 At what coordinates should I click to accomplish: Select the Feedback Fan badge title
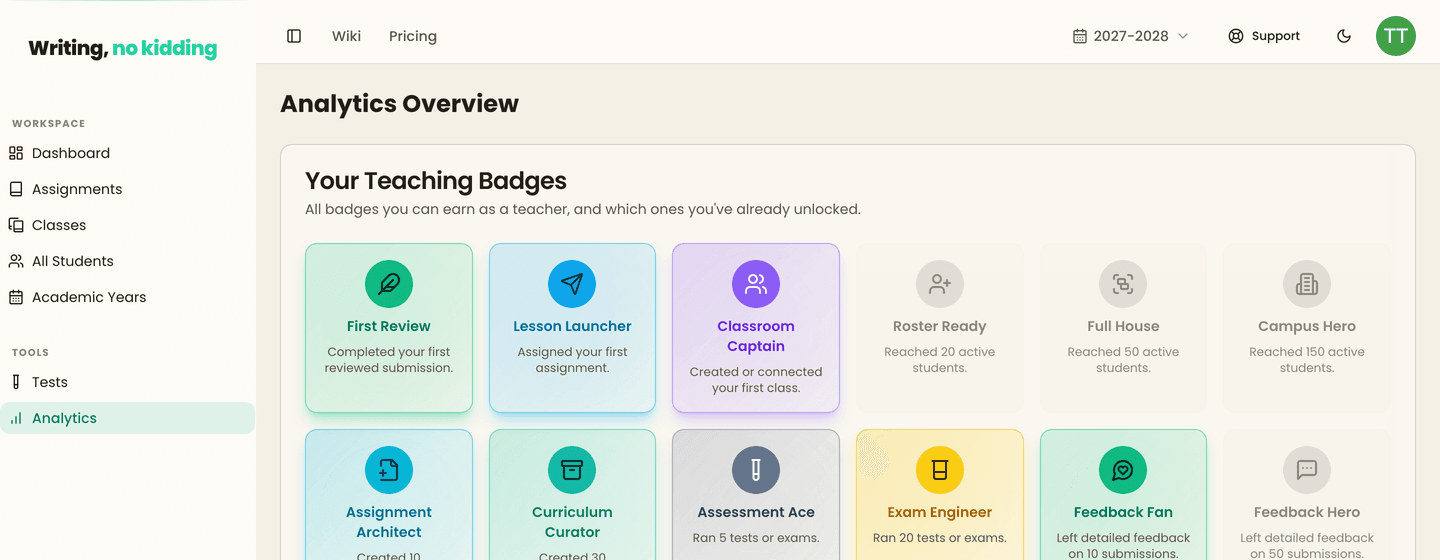coord(1123,512)
